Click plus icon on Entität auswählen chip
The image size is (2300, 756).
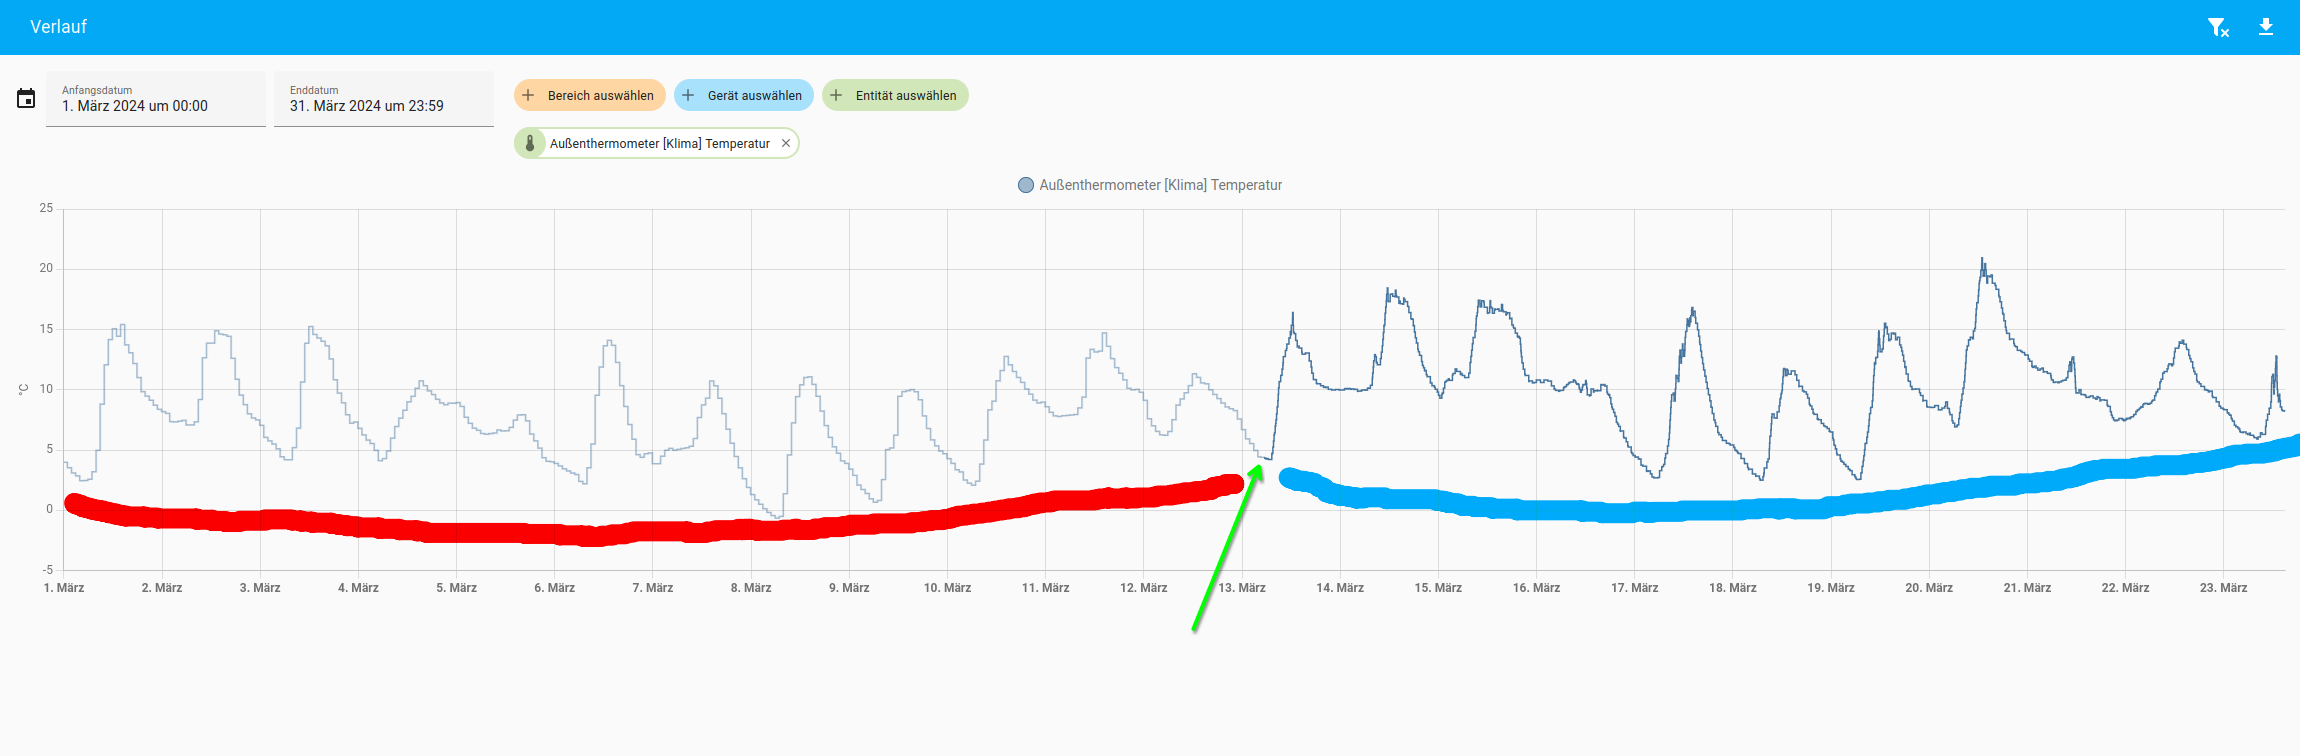pos(836,95)
